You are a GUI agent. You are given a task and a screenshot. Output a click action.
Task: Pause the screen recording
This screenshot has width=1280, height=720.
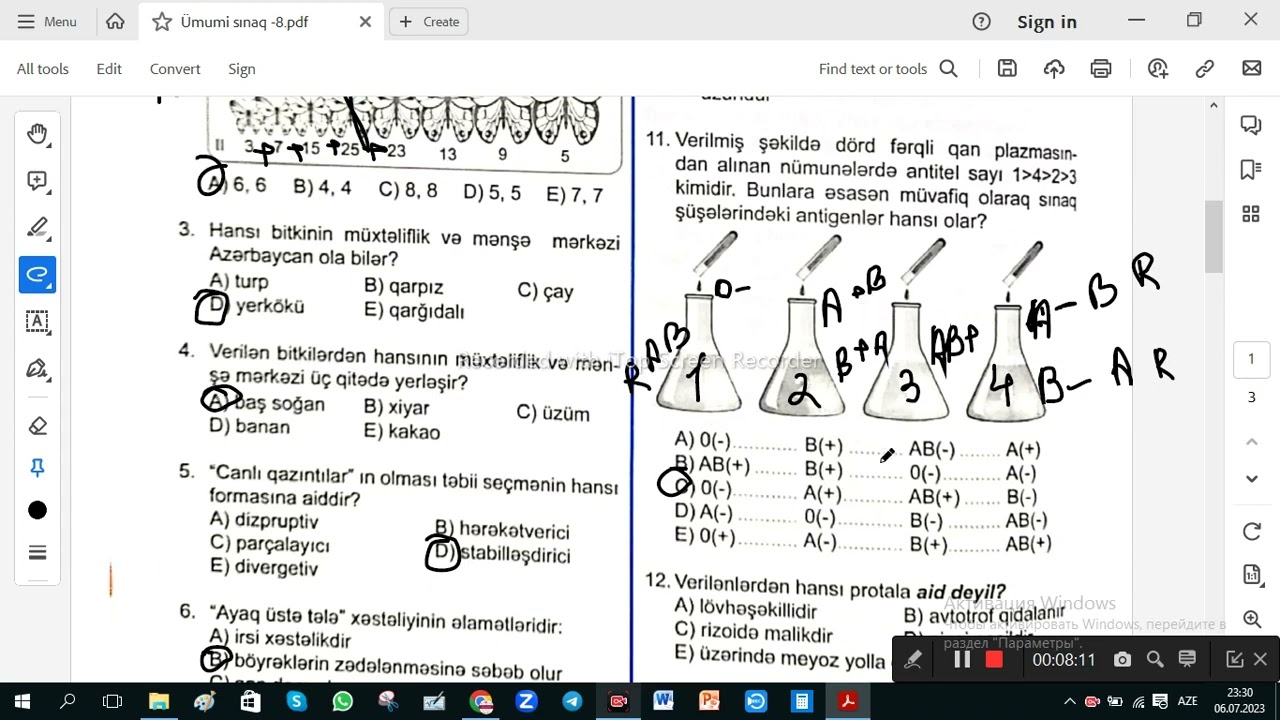pos(962,660)
